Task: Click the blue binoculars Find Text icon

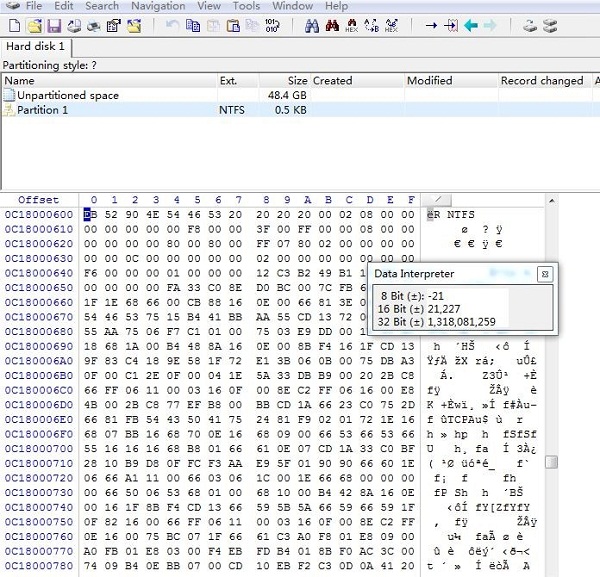Action: (x=312, y=26)
